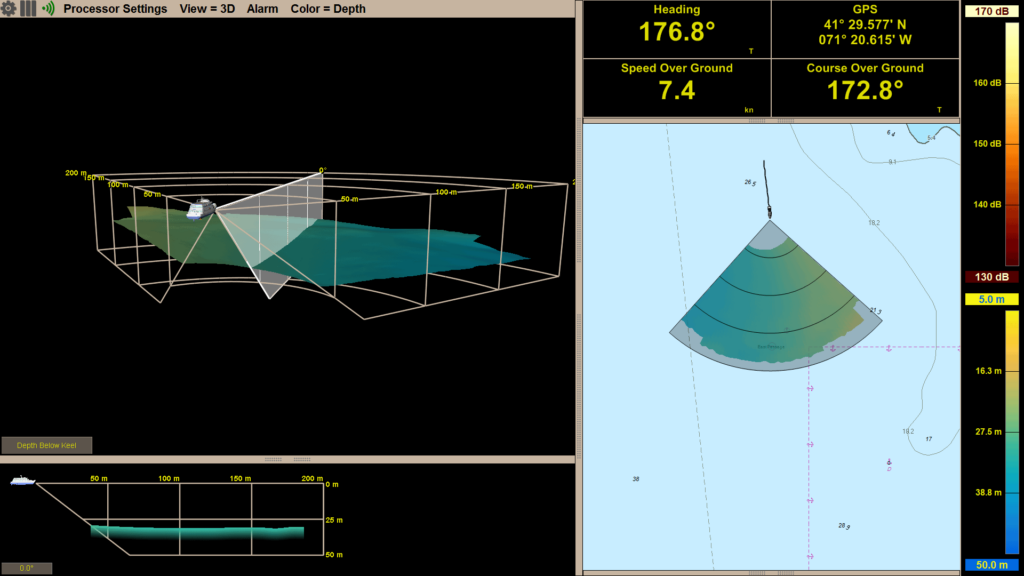Click latitude 41° 29.577' N

point(865,25)
